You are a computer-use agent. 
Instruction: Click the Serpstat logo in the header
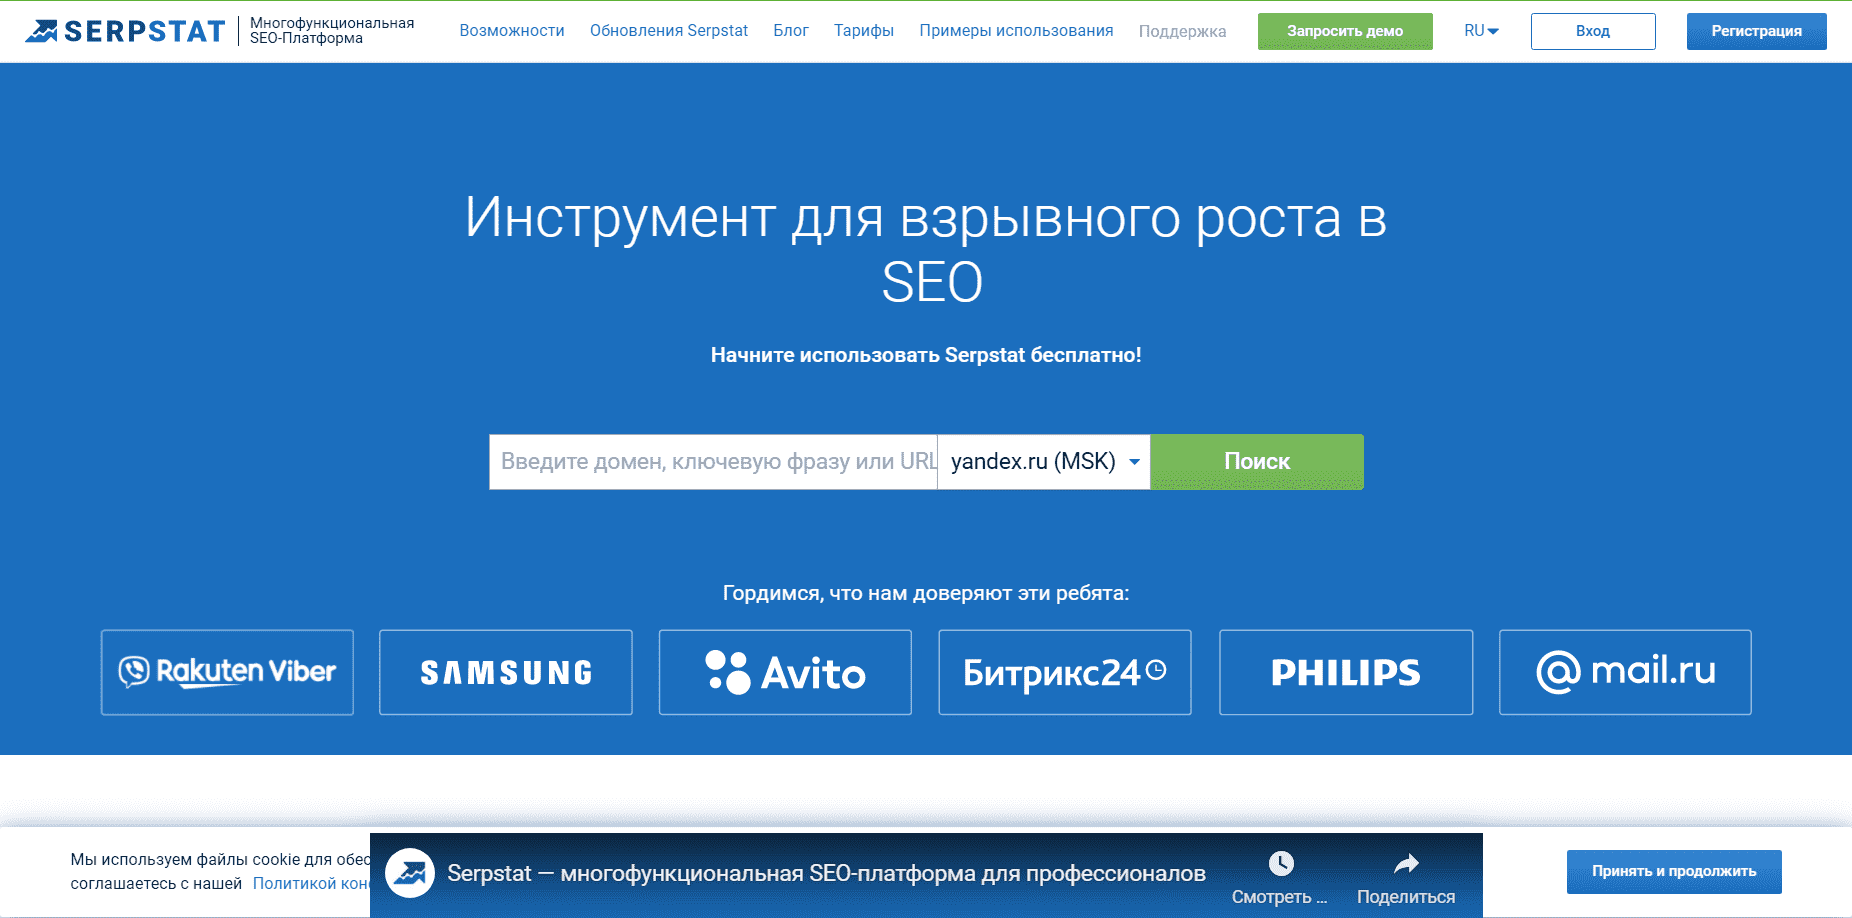[x=125, y=31]
